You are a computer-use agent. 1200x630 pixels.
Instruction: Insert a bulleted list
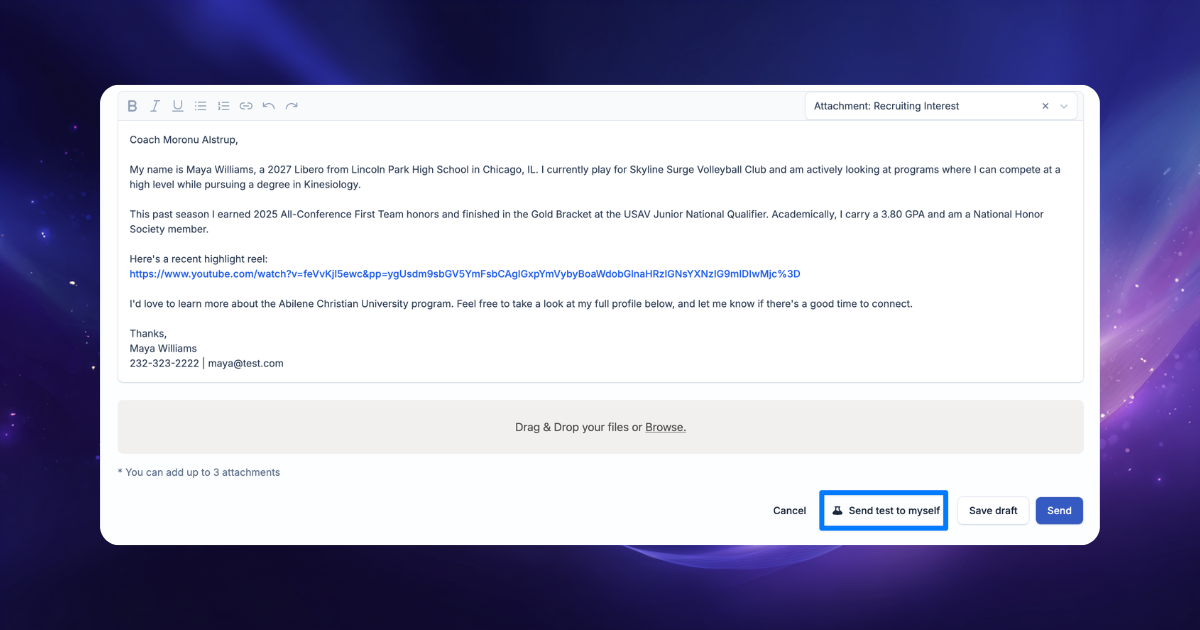click(x=201, y=106)
